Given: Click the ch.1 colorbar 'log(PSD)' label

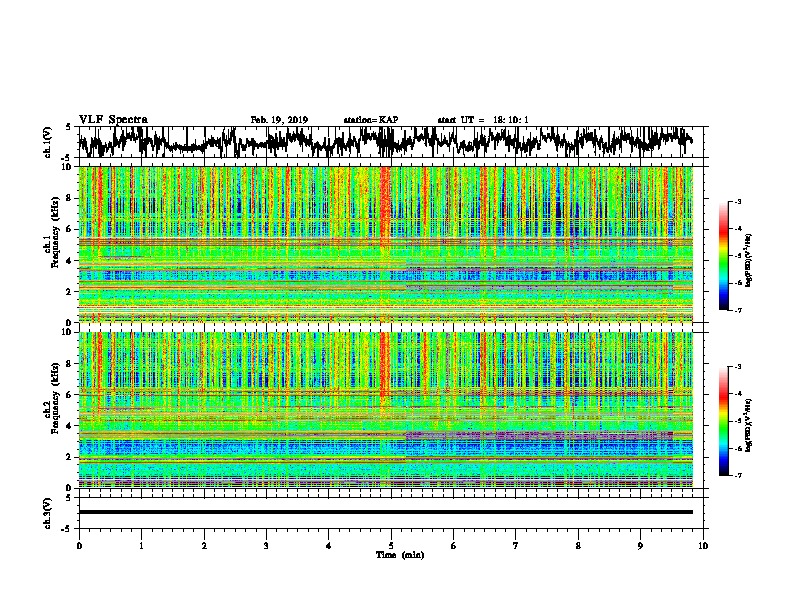Looking at the screenshot, I should click(748, 261).
